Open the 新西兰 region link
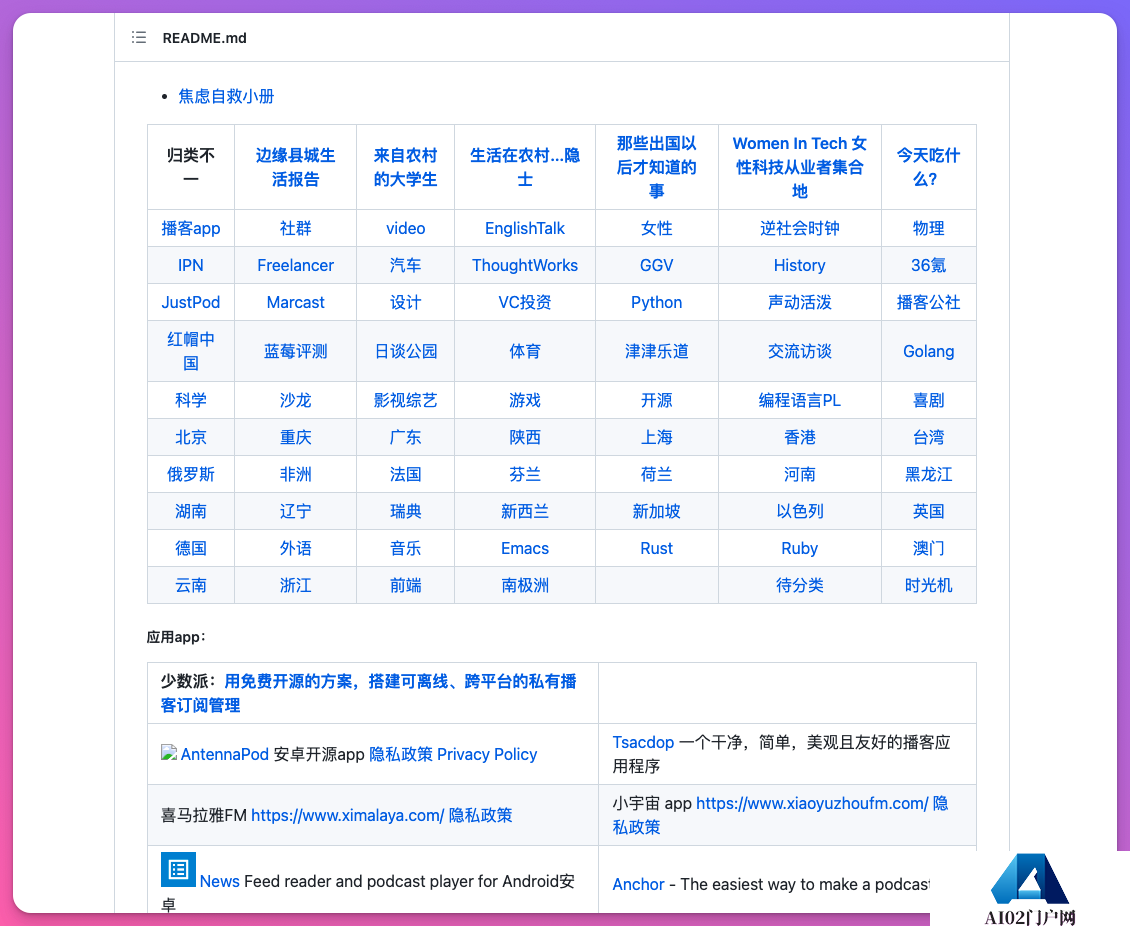 [x=525, y=511]
